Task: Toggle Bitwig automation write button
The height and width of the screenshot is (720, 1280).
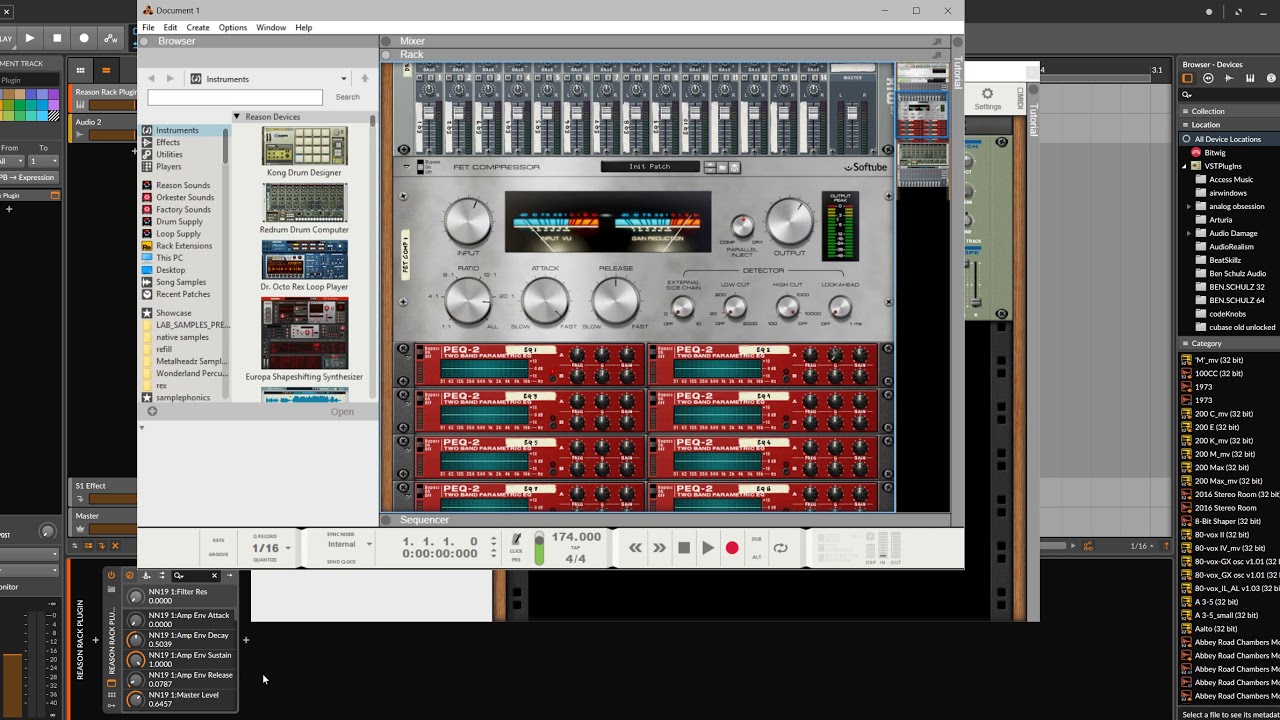Action: coord(111,38)
